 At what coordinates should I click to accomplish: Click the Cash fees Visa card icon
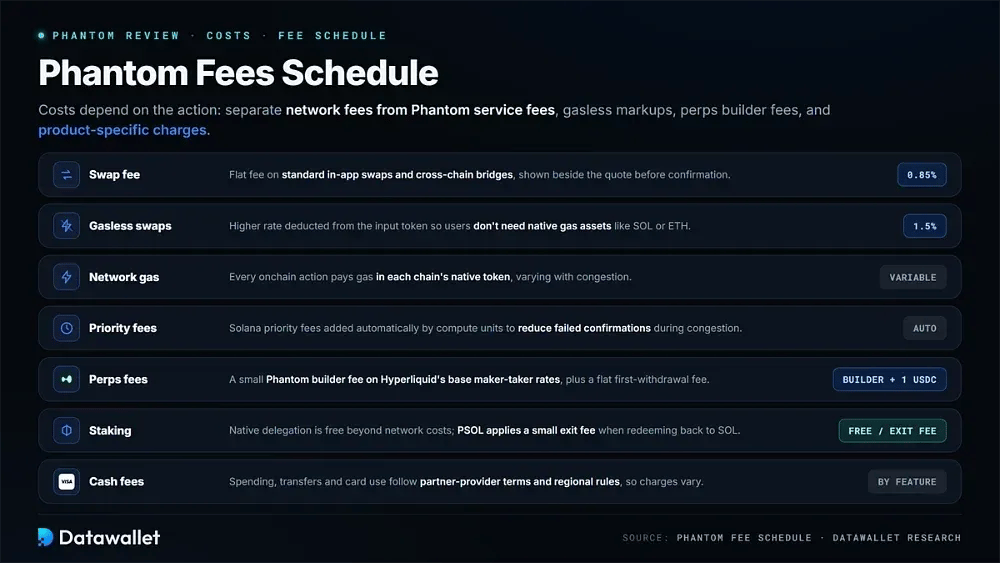click(x=66, y=481)
